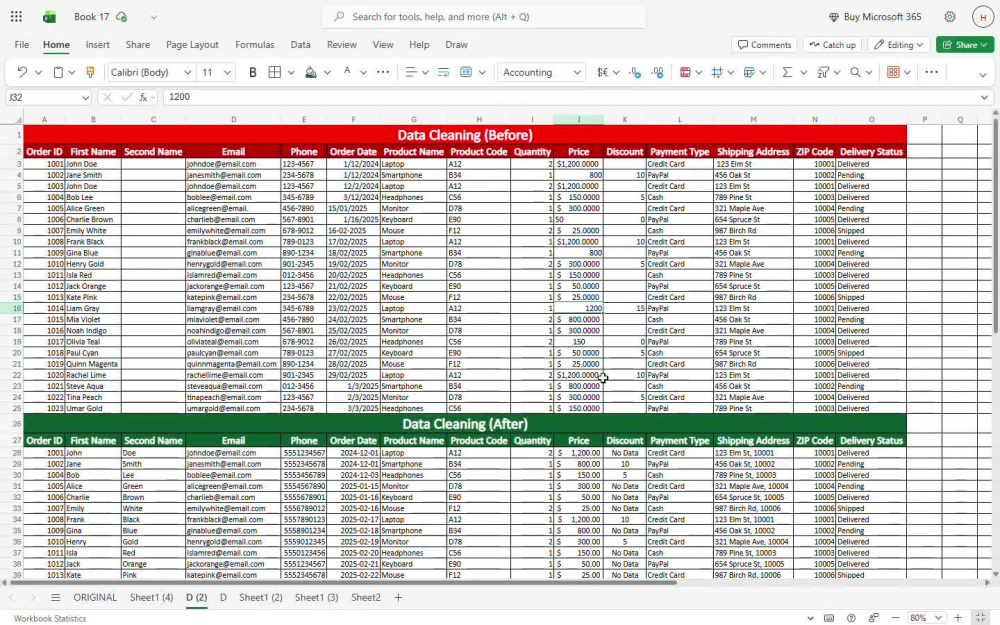The height and width of the screenshot is (625, 1000).
Task: Open the Editing mode dropdown
Action: 899,45
